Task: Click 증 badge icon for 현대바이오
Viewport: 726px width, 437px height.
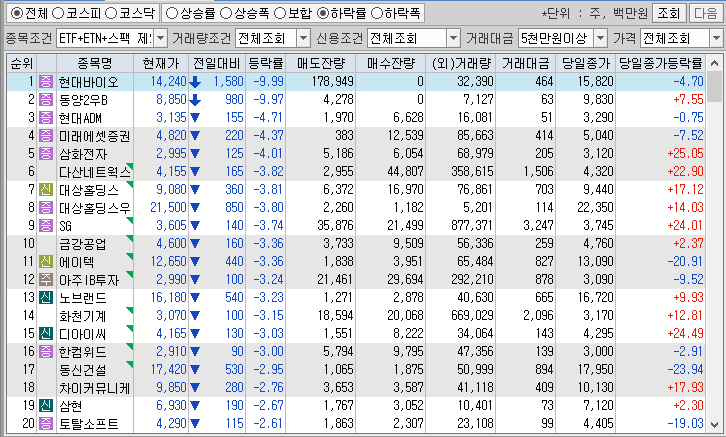Action: (46, 81)
